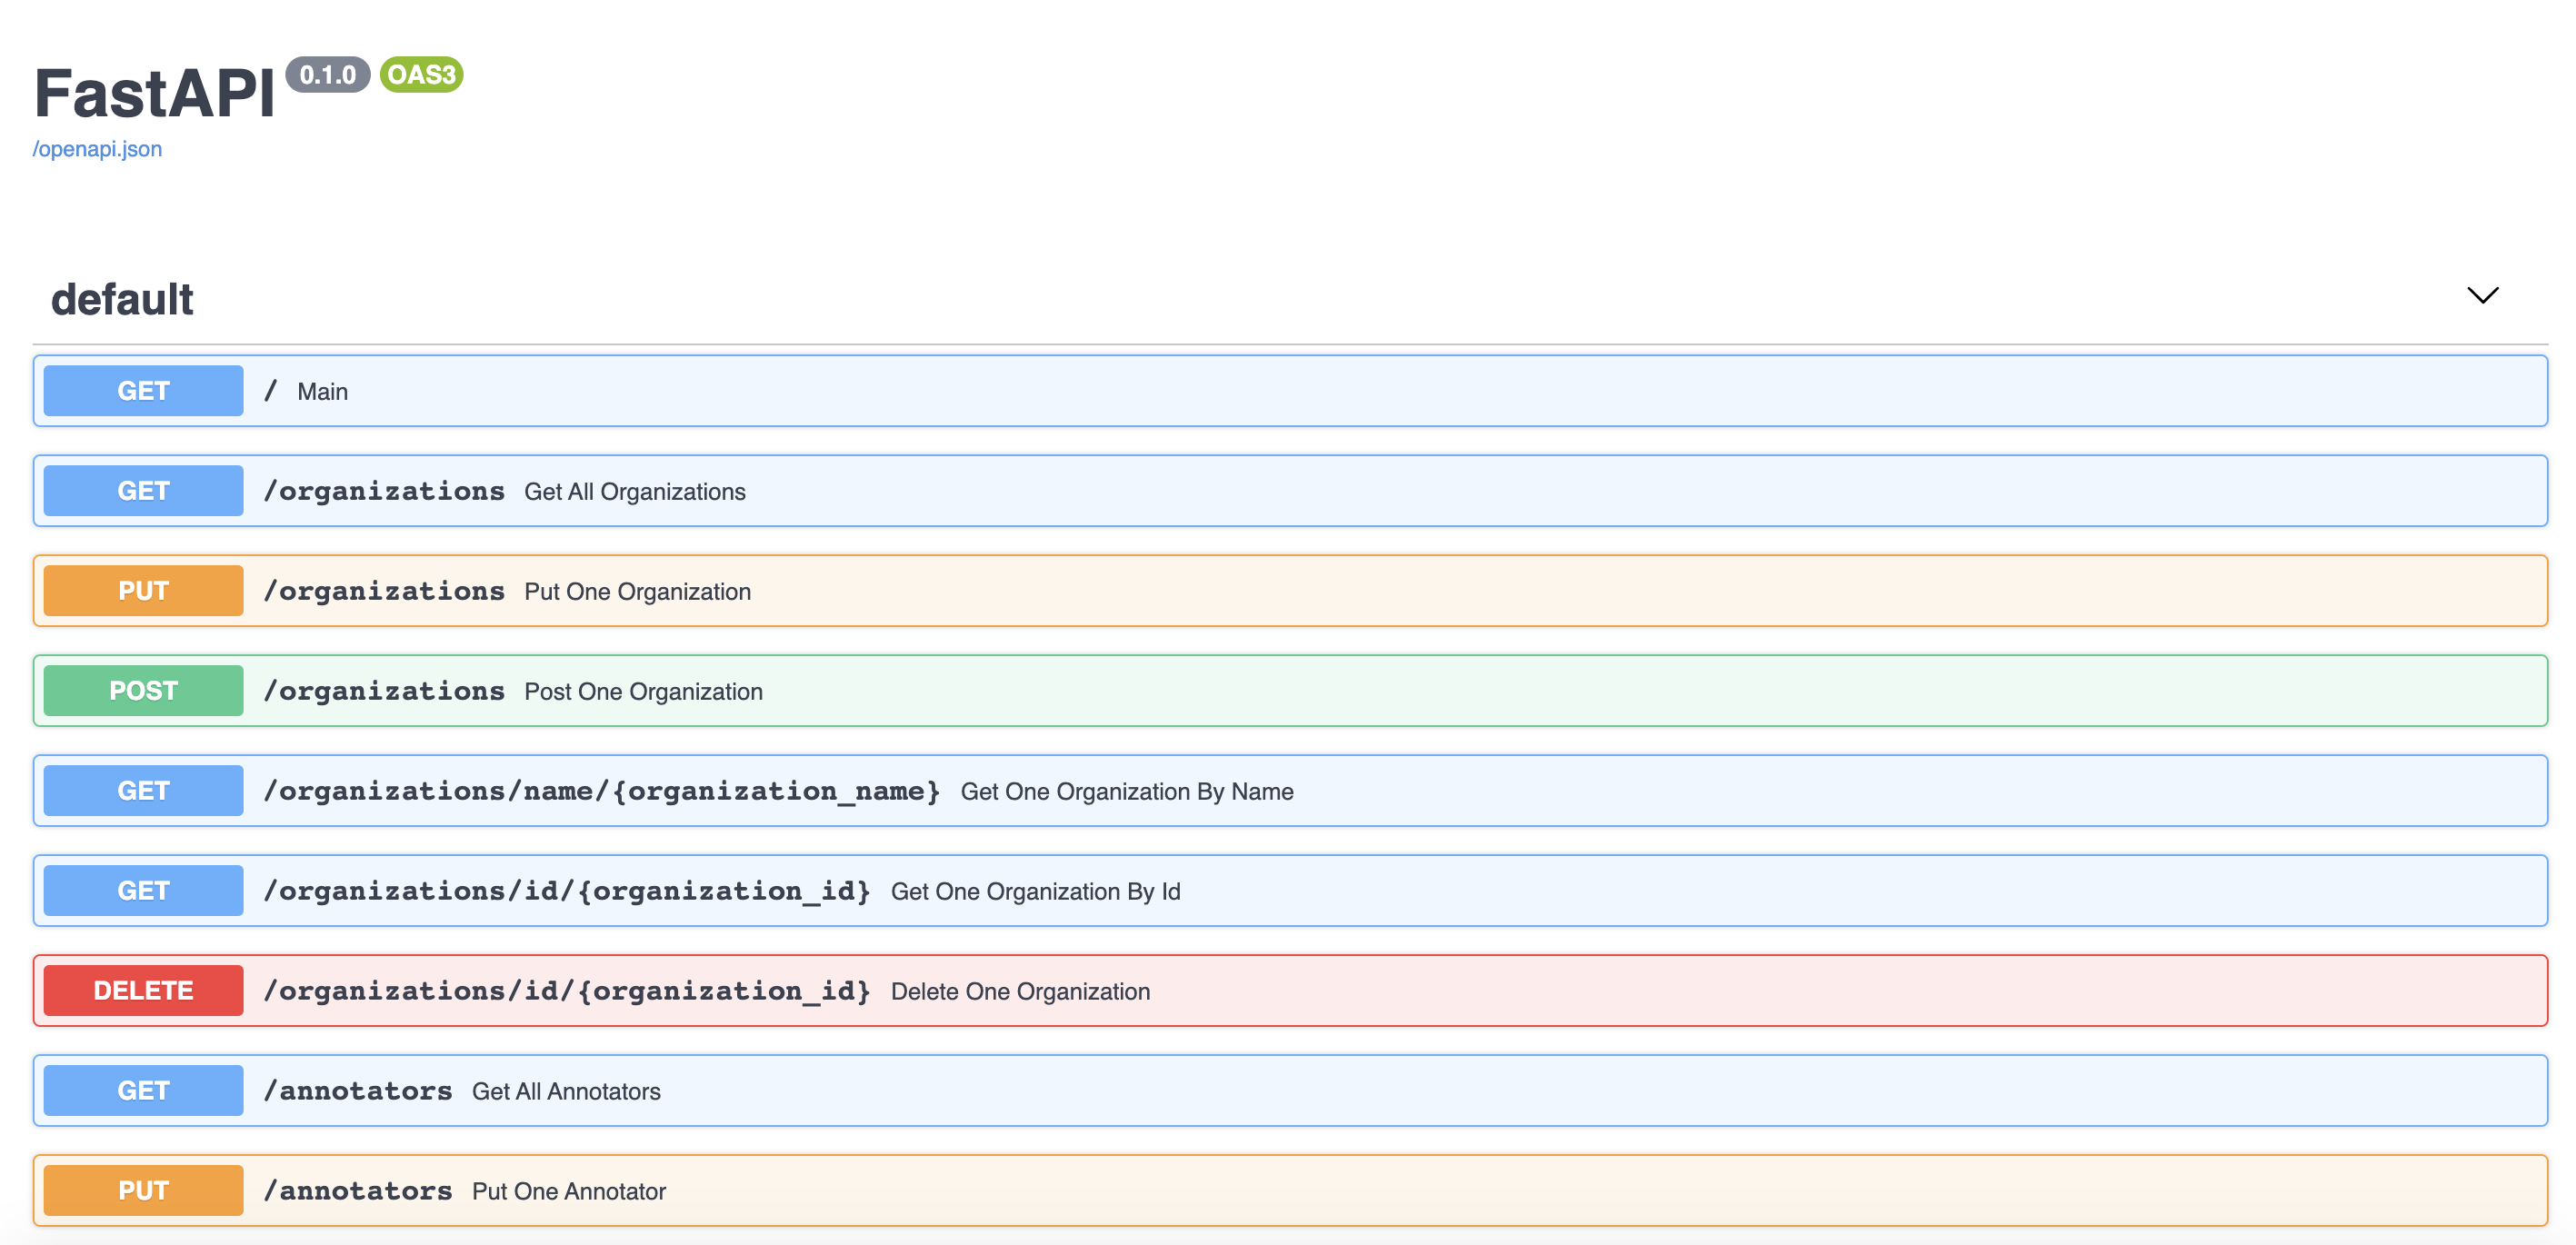Click 'Get One Organization By Name' summary
Image resolution: width=2576 pixels, height=1245 pixels.
[x=1127, y=792]
